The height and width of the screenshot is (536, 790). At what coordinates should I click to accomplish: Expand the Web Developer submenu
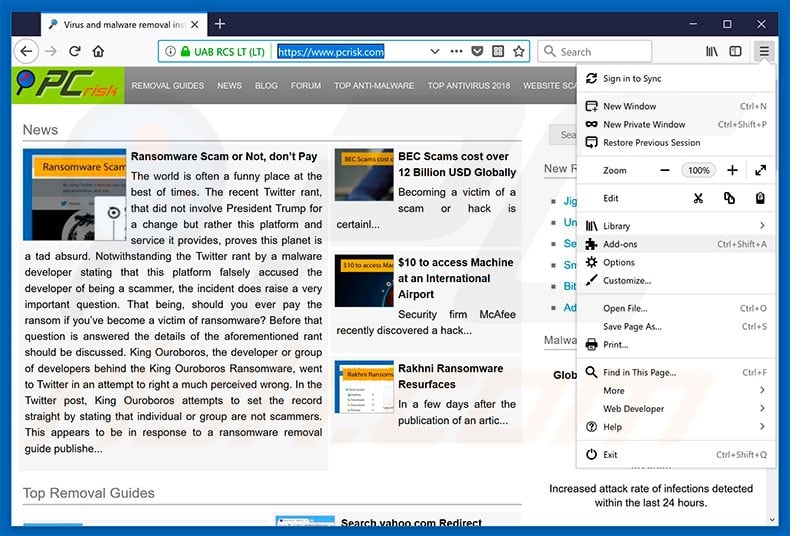pos(762,409)
